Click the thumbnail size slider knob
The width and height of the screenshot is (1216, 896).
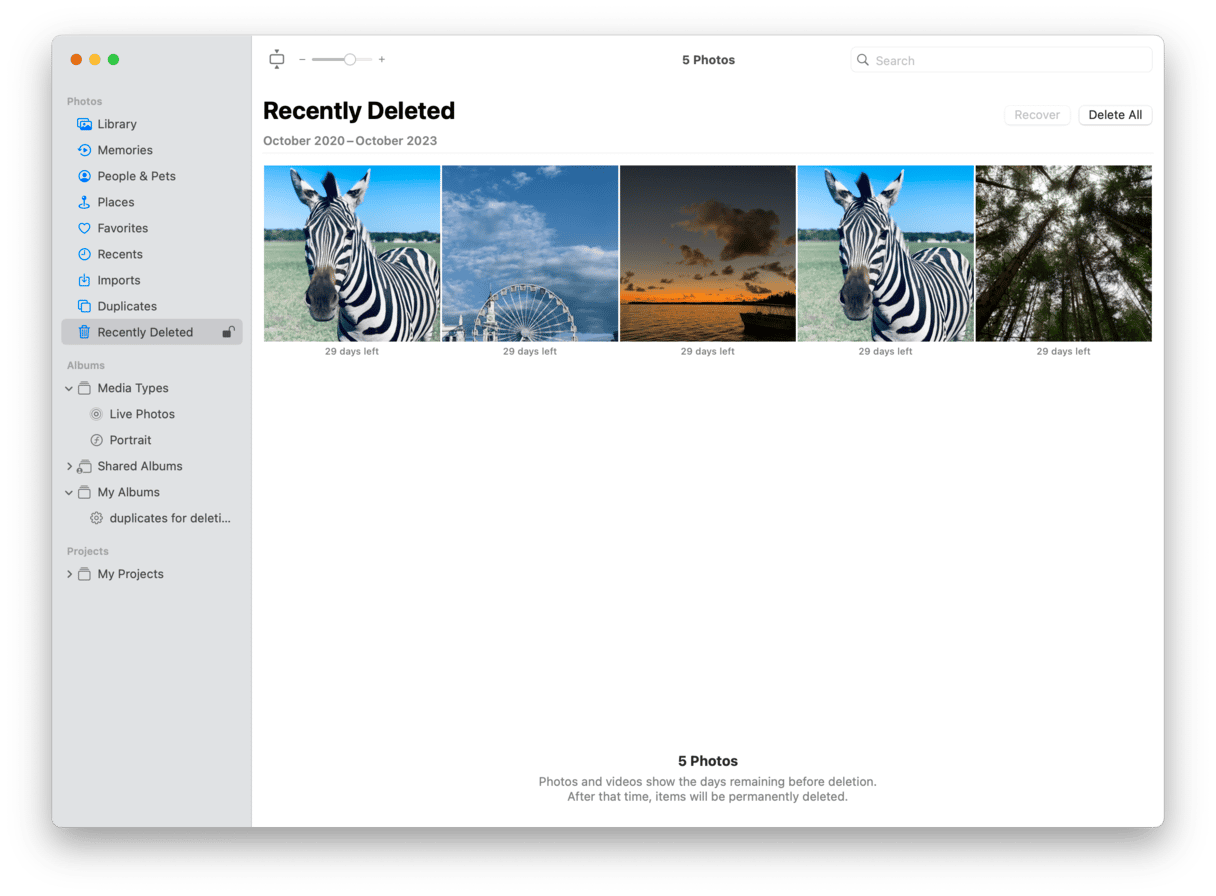(x=350, y=60)
